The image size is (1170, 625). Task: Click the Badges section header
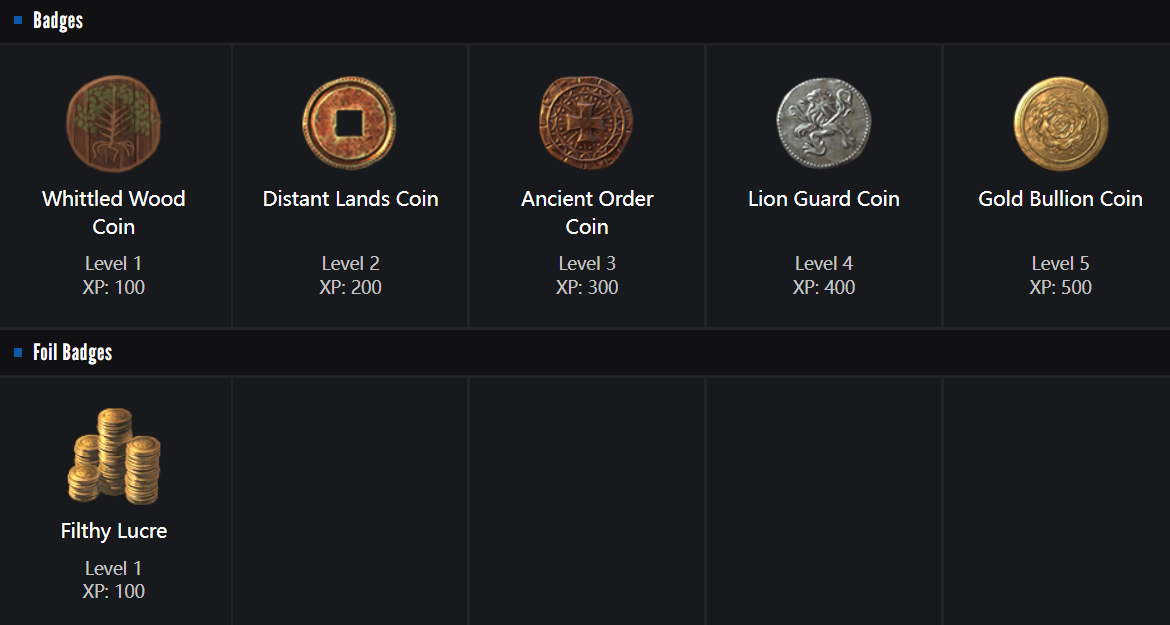[x=58, y=20]
